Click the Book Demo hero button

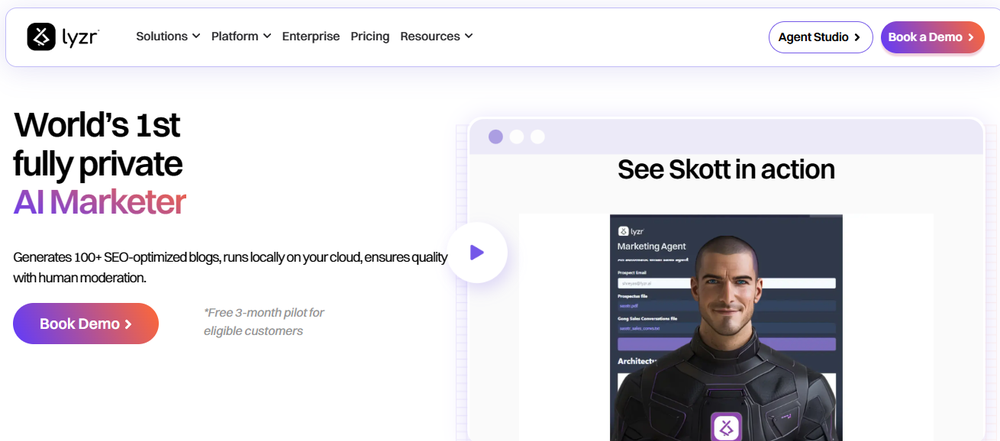pyautogui.click(x=86, y=324)
